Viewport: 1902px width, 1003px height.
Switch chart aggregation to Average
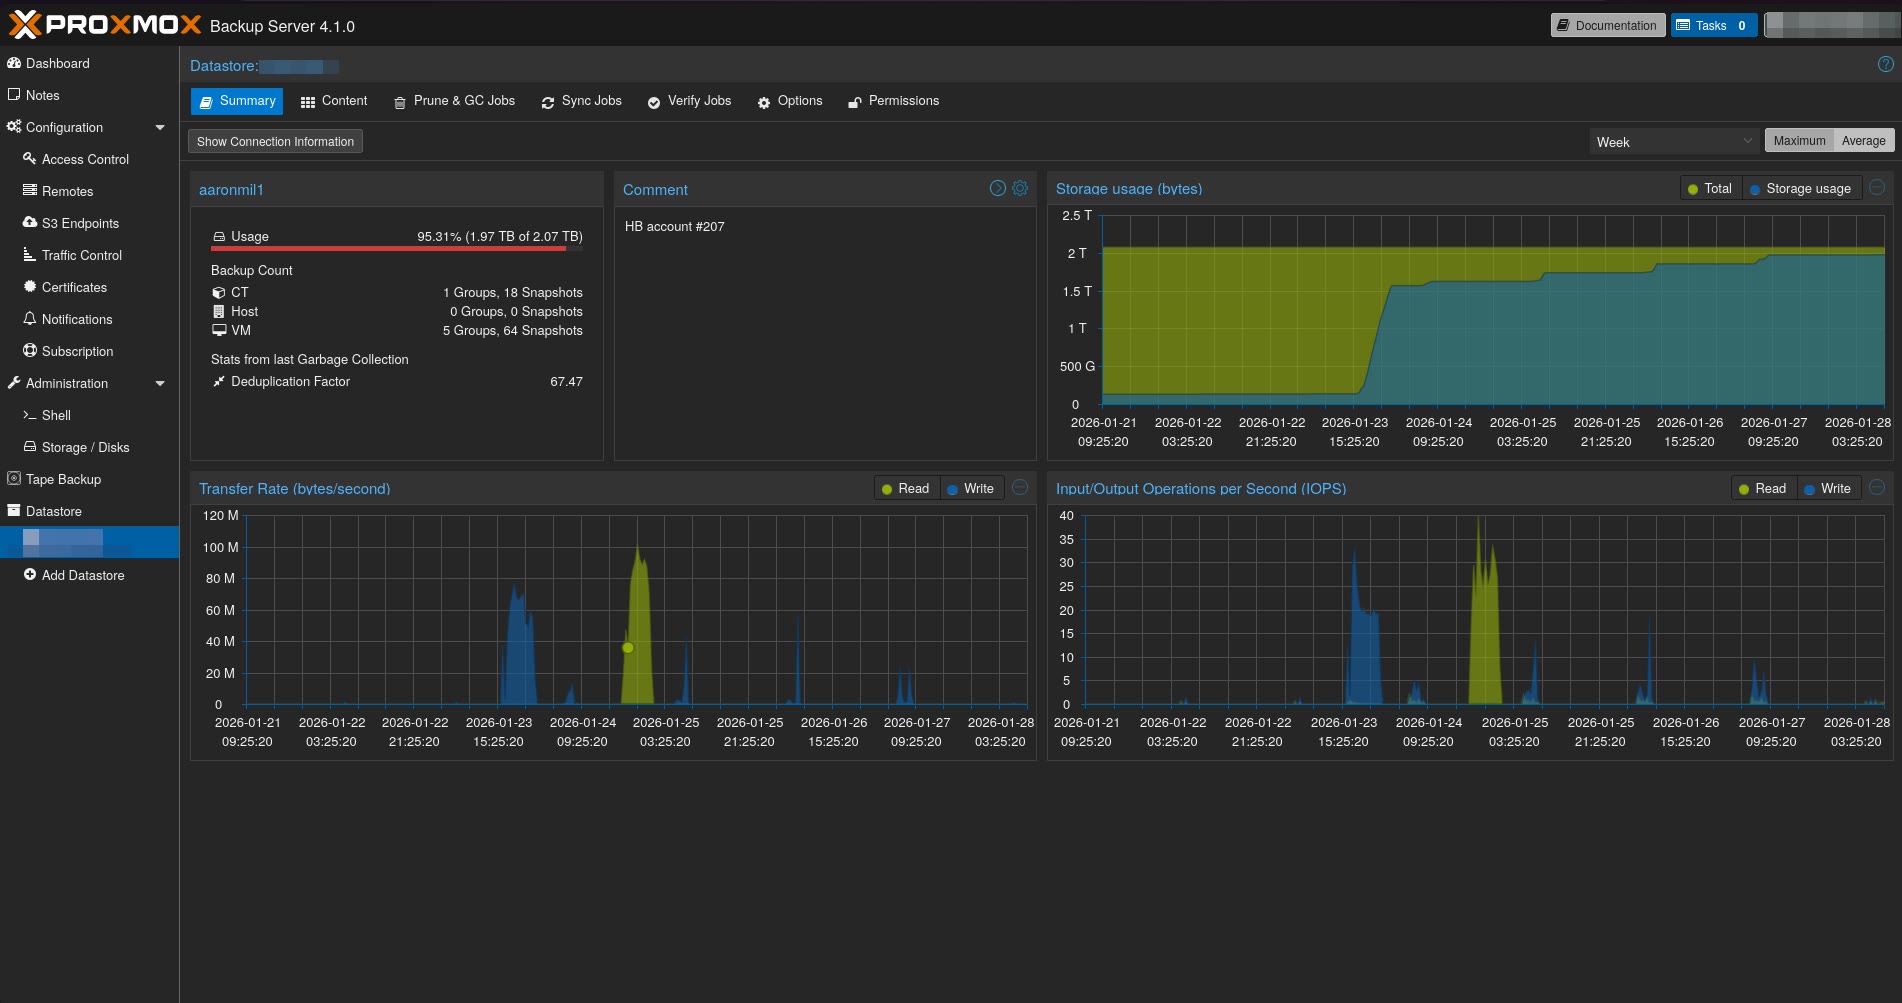1862,140
